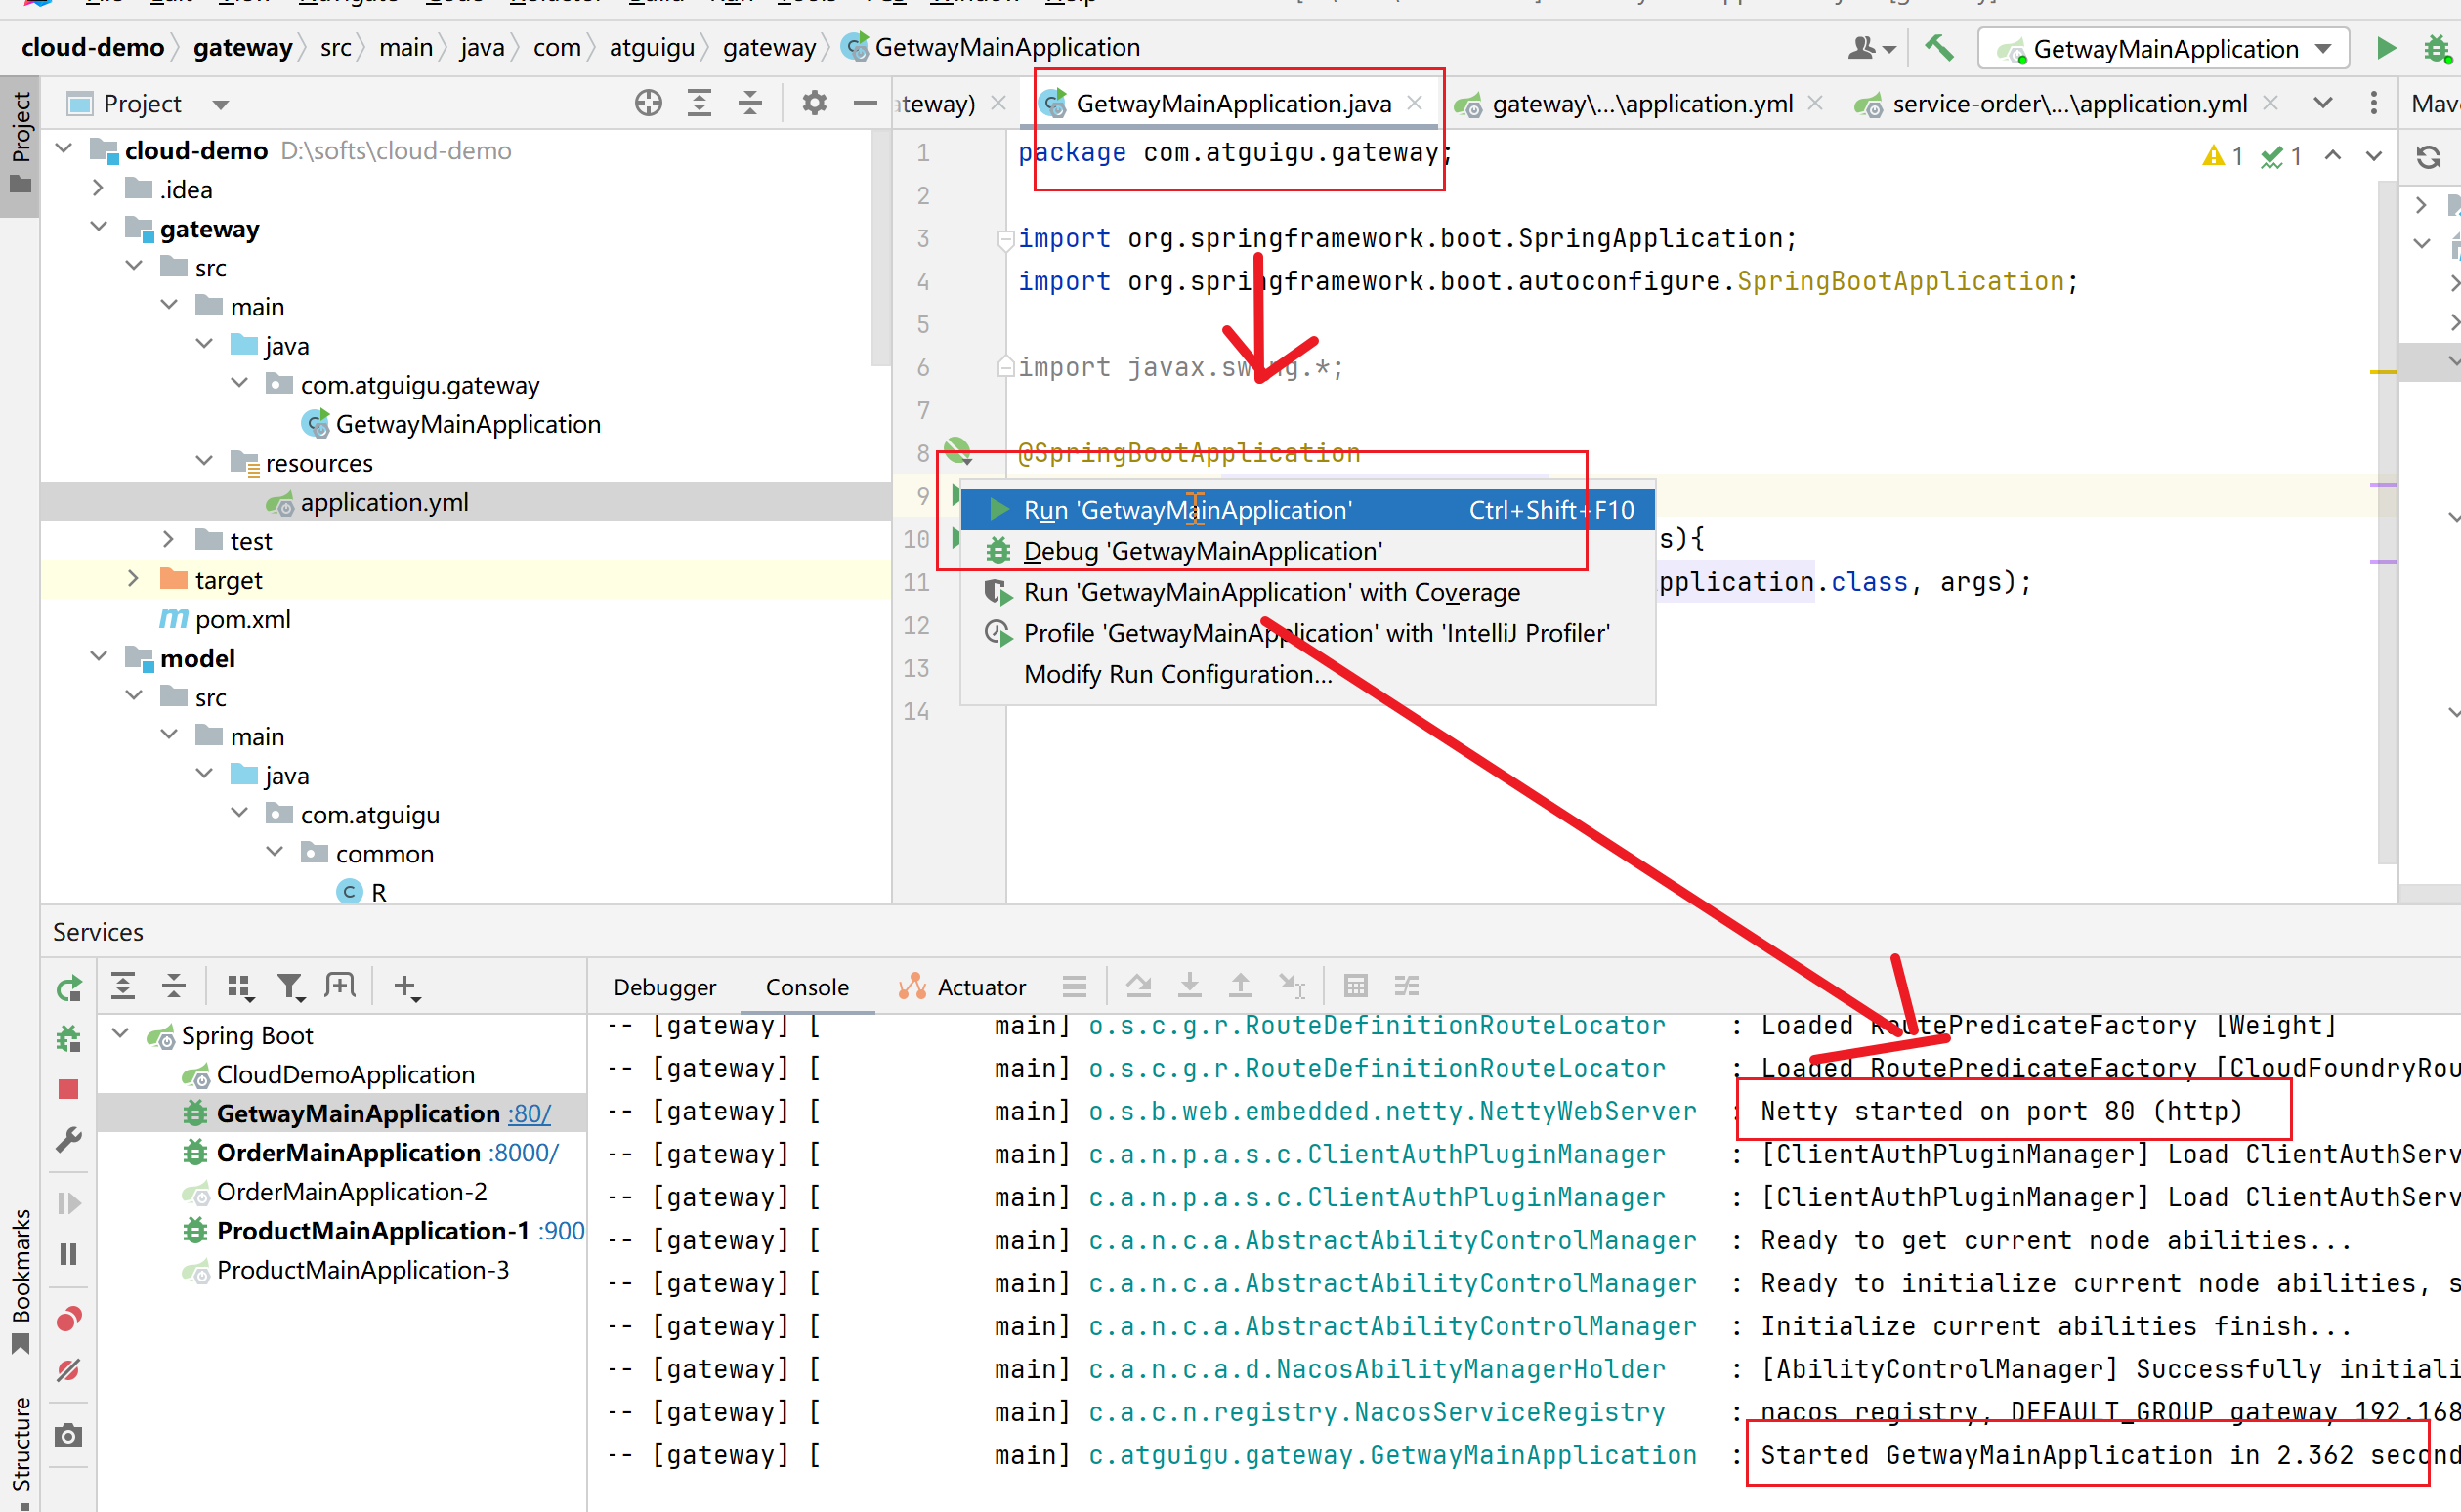Click Select Opened File target icon

tap(648, 102)
